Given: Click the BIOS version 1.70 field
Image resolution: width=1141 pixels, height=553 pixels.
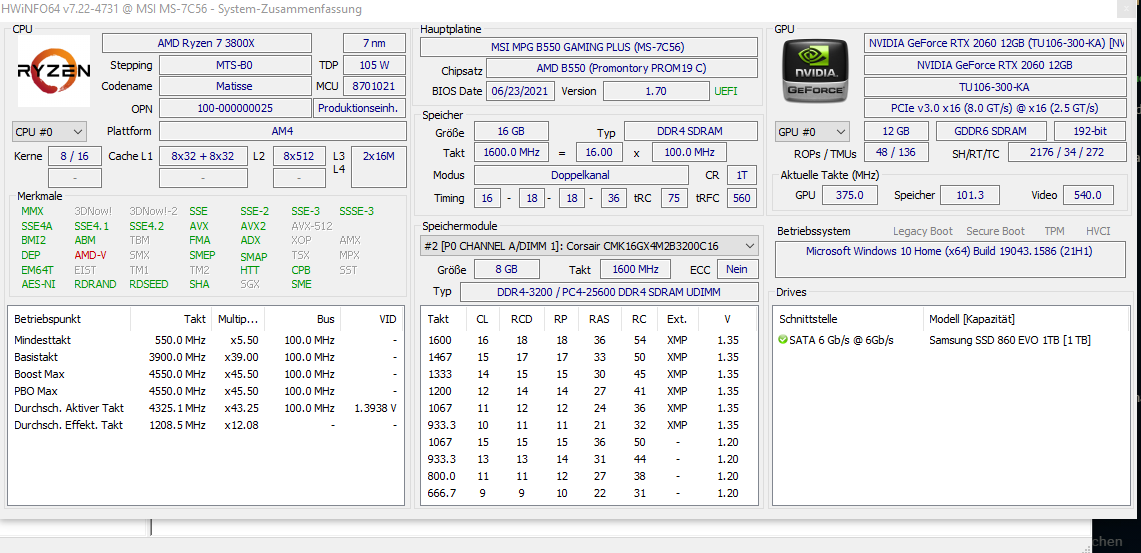Looking at the screenshot, I should pos(656,91).
